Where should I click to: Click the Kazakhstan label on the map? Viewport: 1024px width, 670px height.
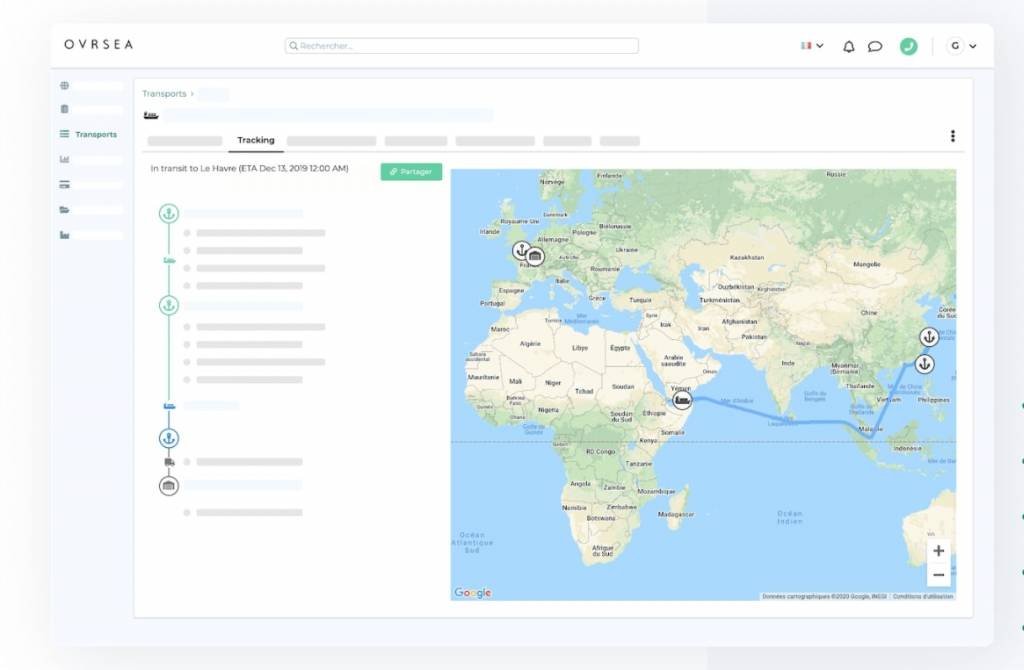[x=746, y=257]
